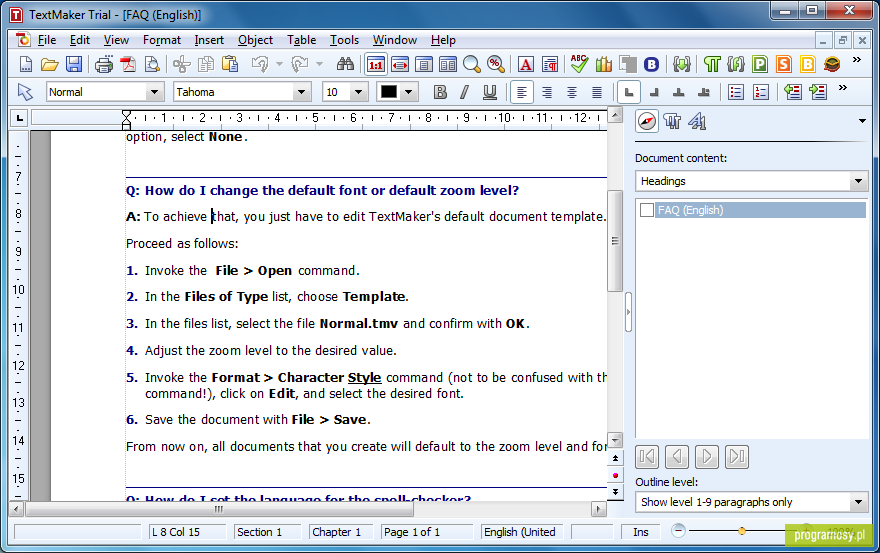Save the document with the floppy icon
The height and width of the screenshot is (553, 880).
pyautogui.click(x=74, y=64)
